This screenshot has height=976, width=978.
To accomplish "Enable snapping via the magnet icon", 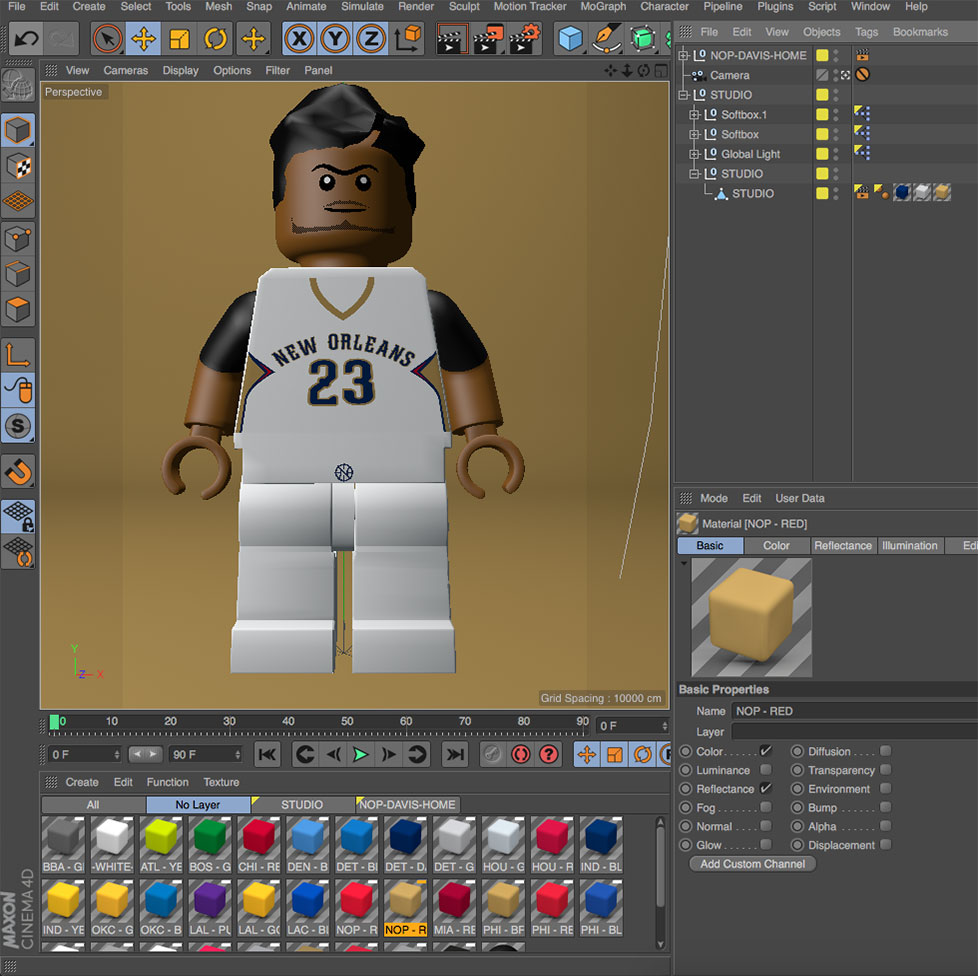I will point(18,472).
